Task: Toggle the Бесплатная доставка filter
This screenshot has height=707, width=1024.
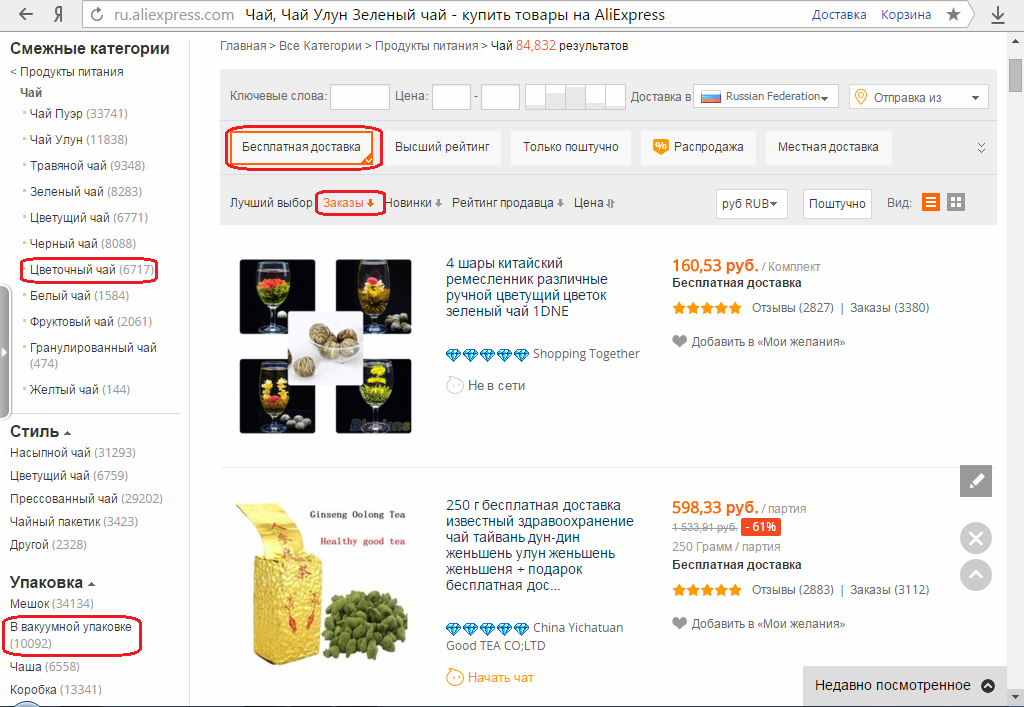Action: pyautogui.click(x=301, y=148)
